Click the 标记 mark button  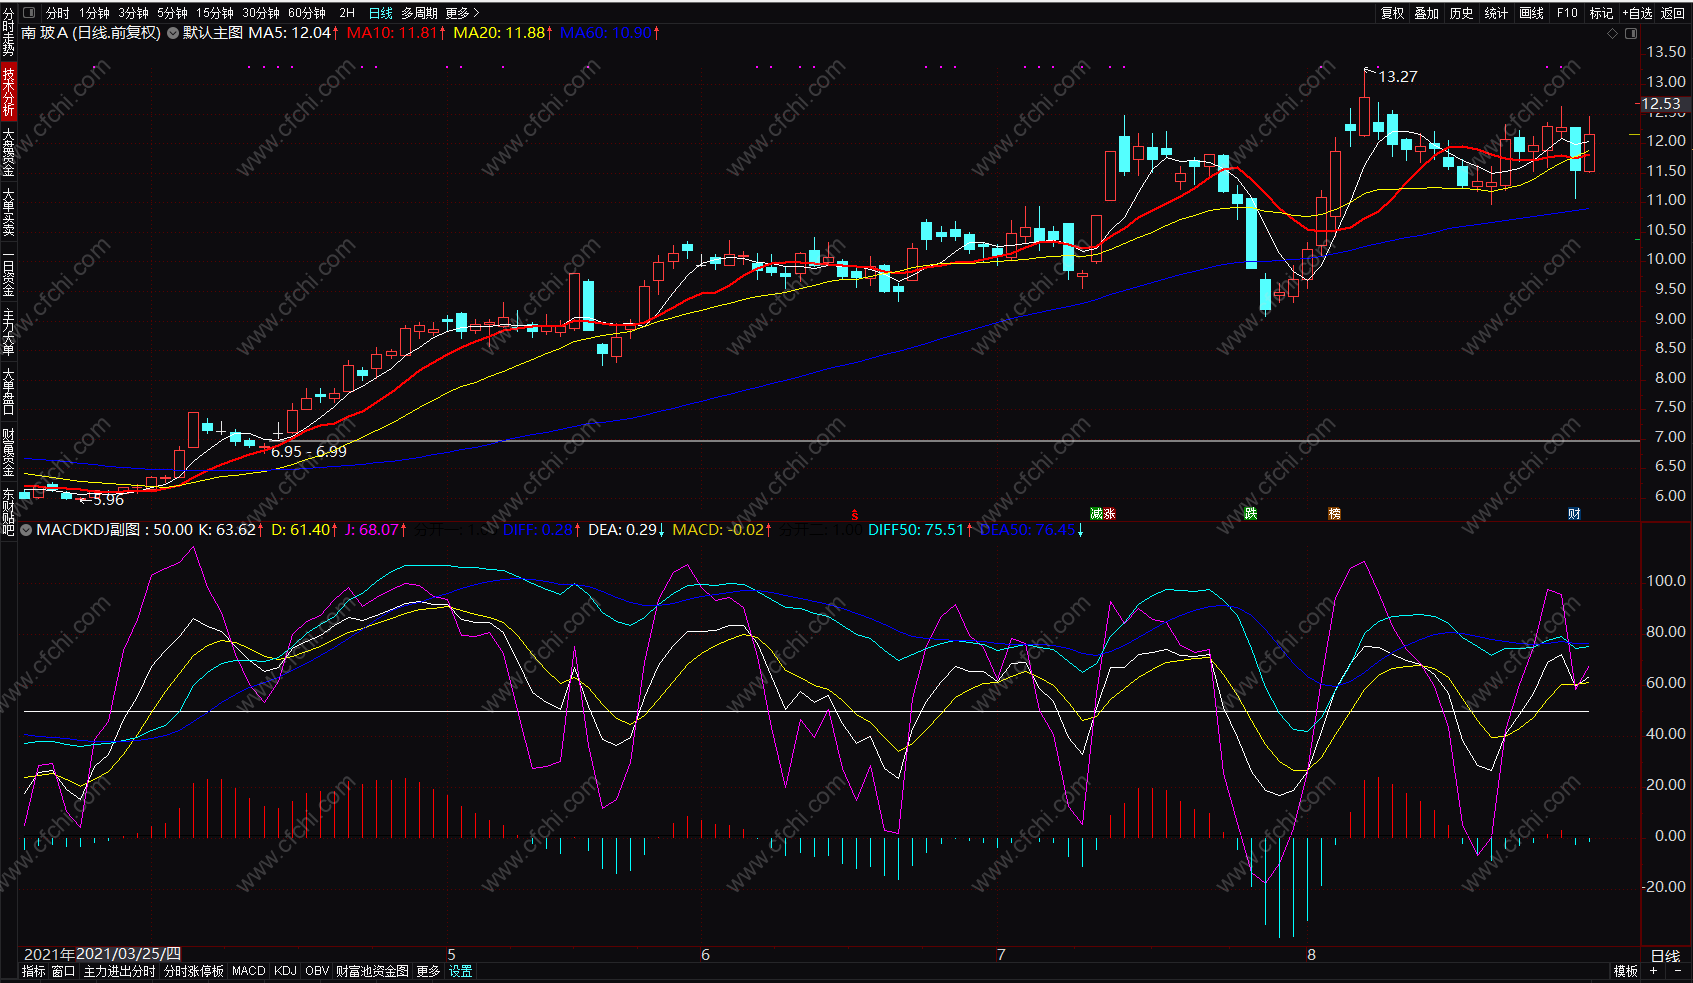pyautogui.click(x=1602, y=13)
